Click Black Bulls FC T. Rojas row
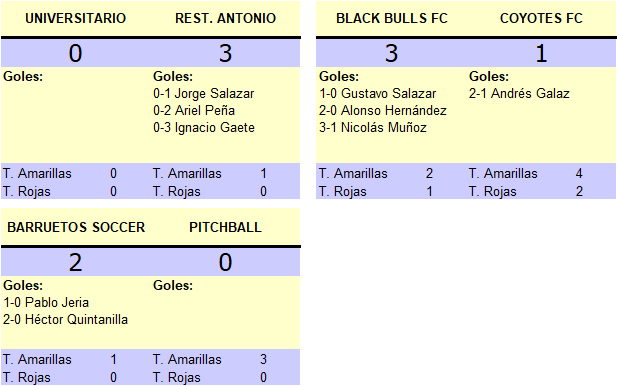 [391, 191]
